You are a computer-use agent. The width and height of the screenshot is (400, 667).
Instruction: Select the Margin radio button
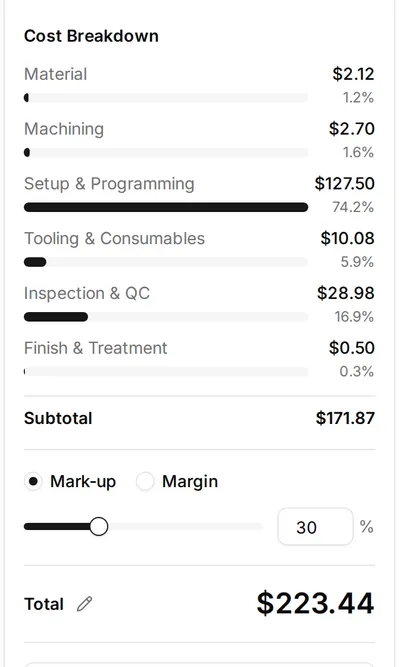[145, 482]
